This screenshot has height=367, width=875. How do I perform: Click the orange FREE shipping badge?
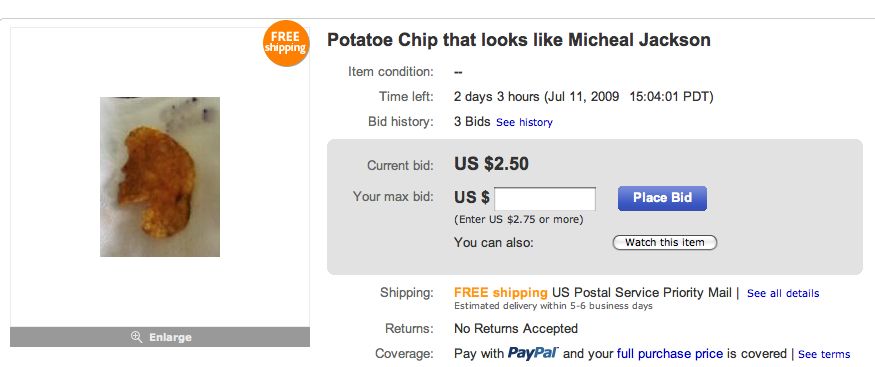286,43
